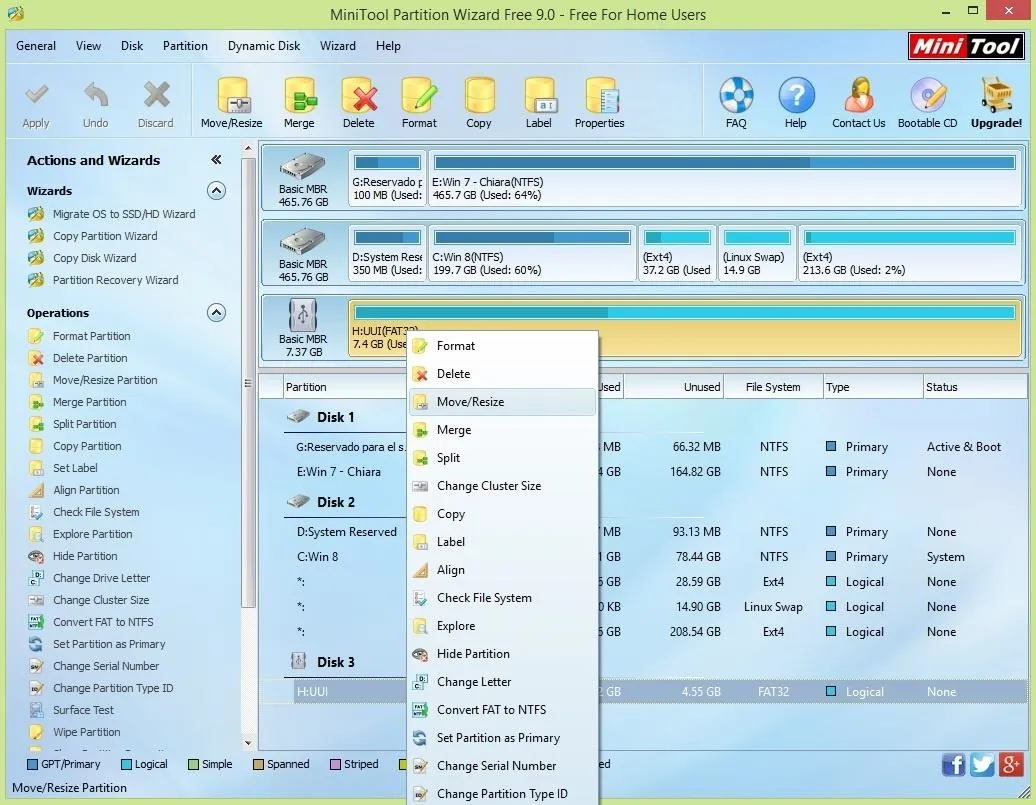Image resolution: width=1036 pixels, height=805 pixels.
Task: Click the Twitter bird icon
Action: [x=982, y=765]
